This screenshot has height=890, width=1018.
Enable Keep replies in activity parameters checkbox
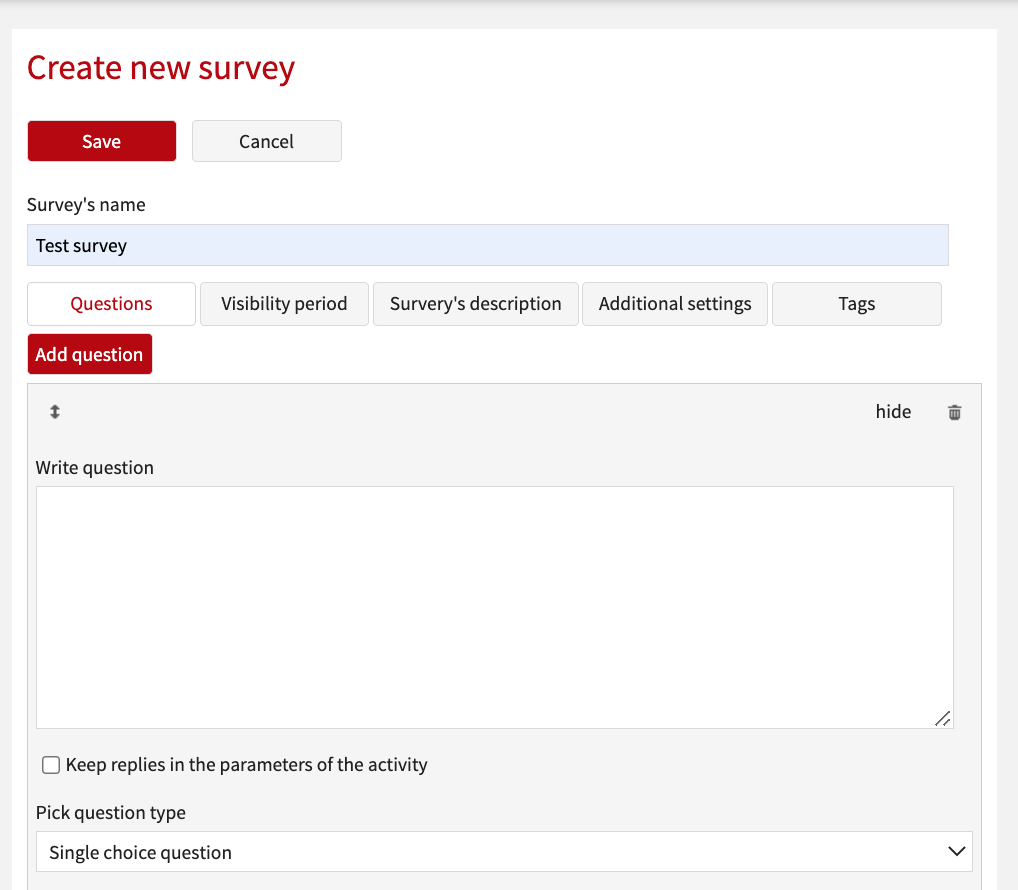click(x=51, y=765)
